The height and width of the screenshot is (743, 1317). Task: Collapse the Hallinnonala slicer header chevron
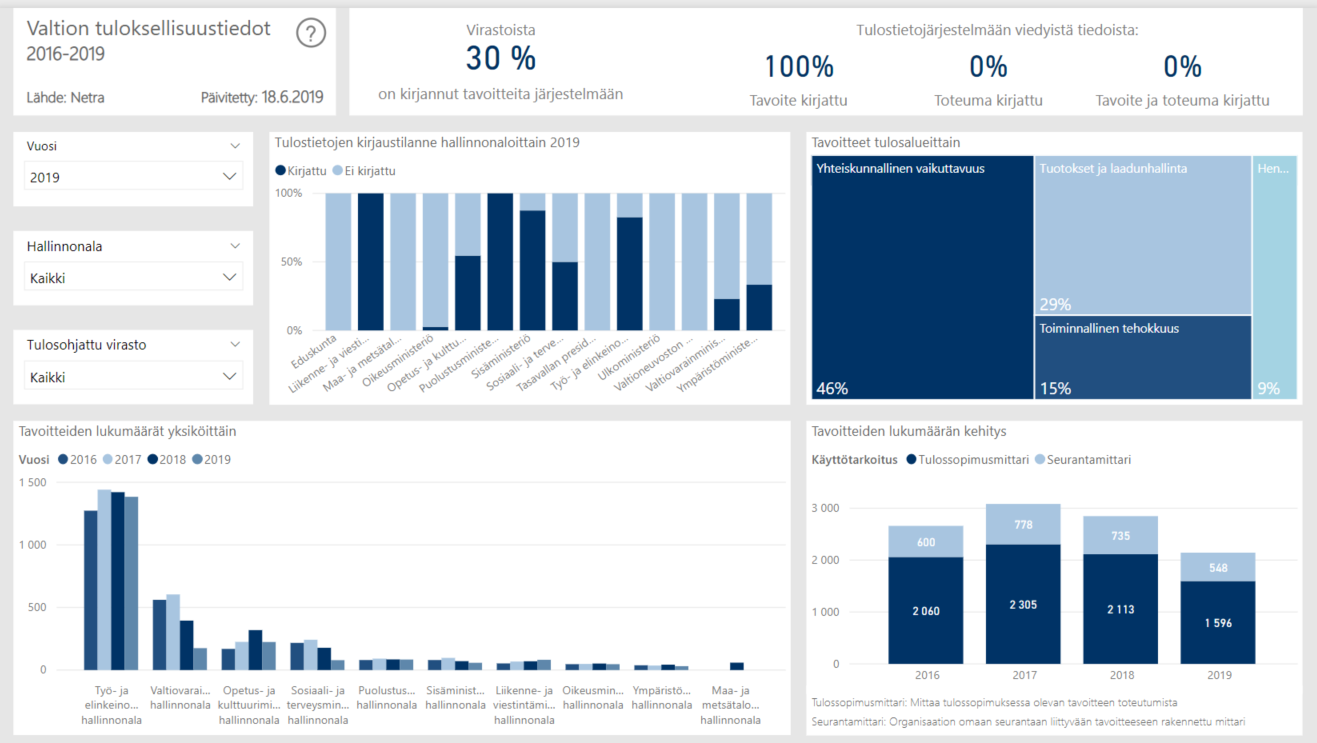(235, 246)
